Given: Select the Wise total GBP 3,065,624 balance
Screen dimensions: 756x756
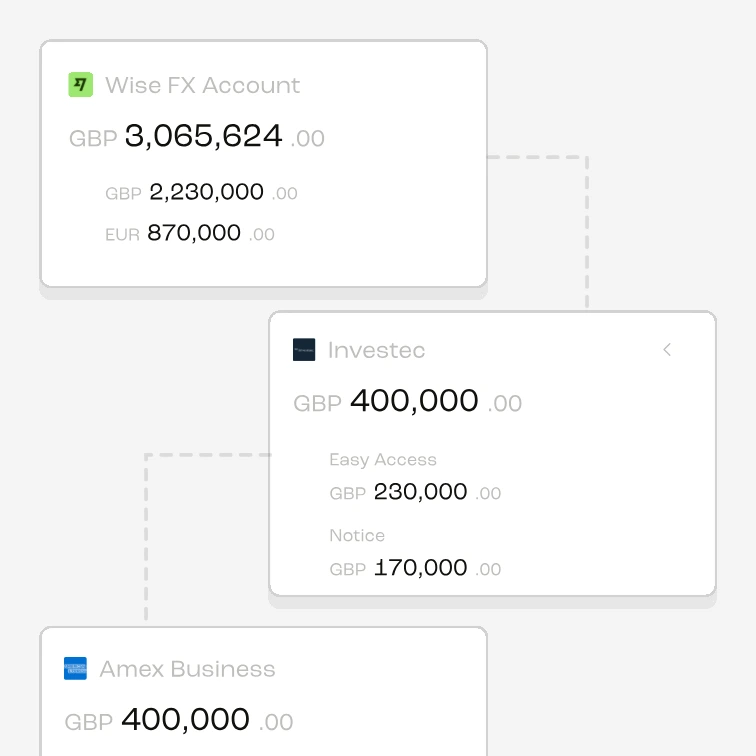Looking at the screenshot, I should (197, 136).
